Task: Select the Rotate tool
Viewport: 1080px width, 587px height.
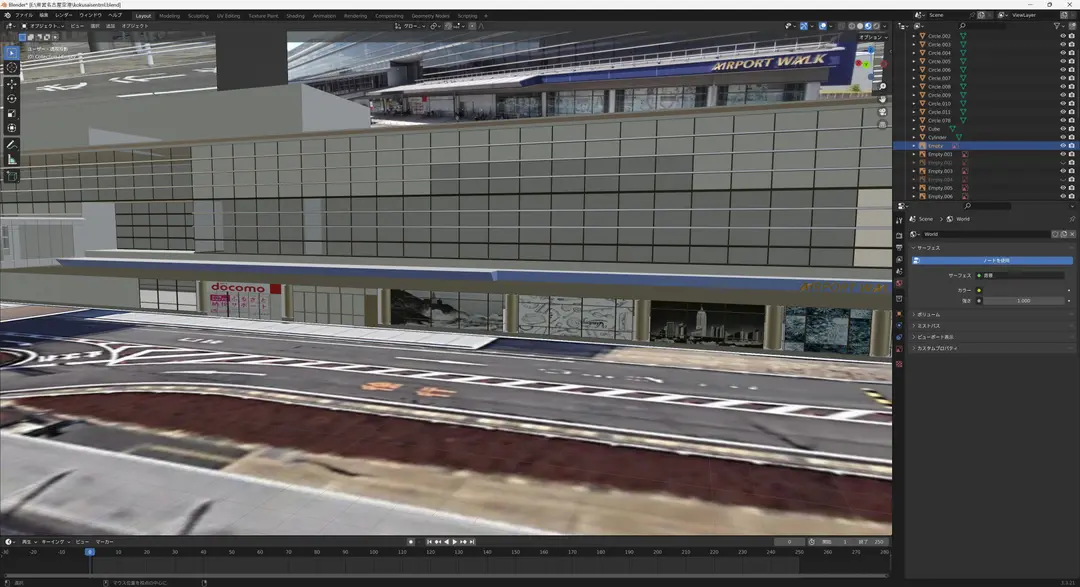Action: [x=12, y=99]
